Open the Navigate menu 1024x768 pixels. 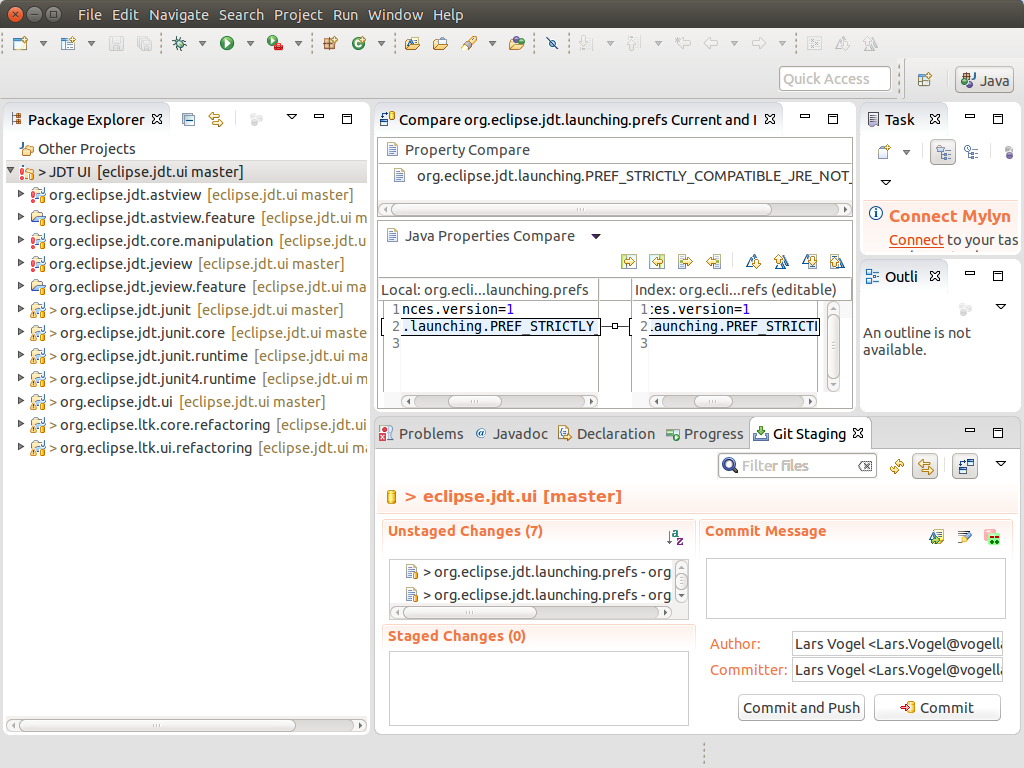click(179, 15)
